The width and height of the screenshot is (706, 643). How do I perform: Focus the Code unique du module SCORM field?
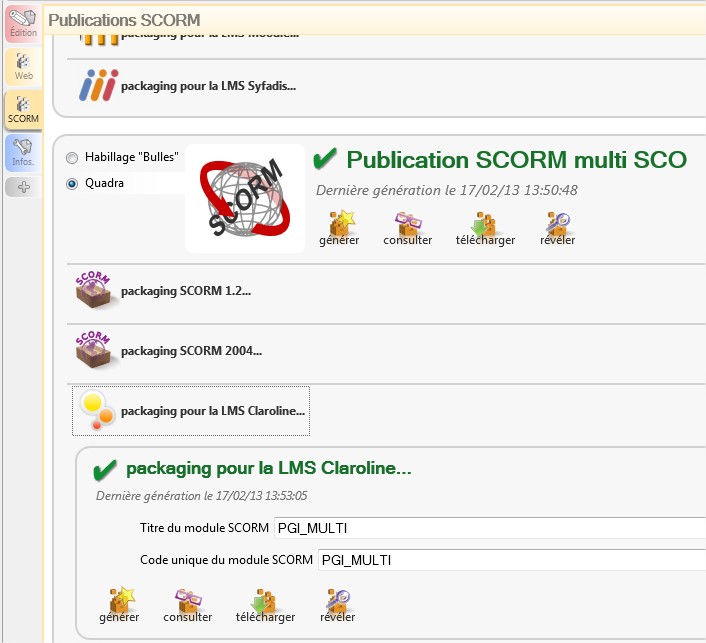[511, 560]
